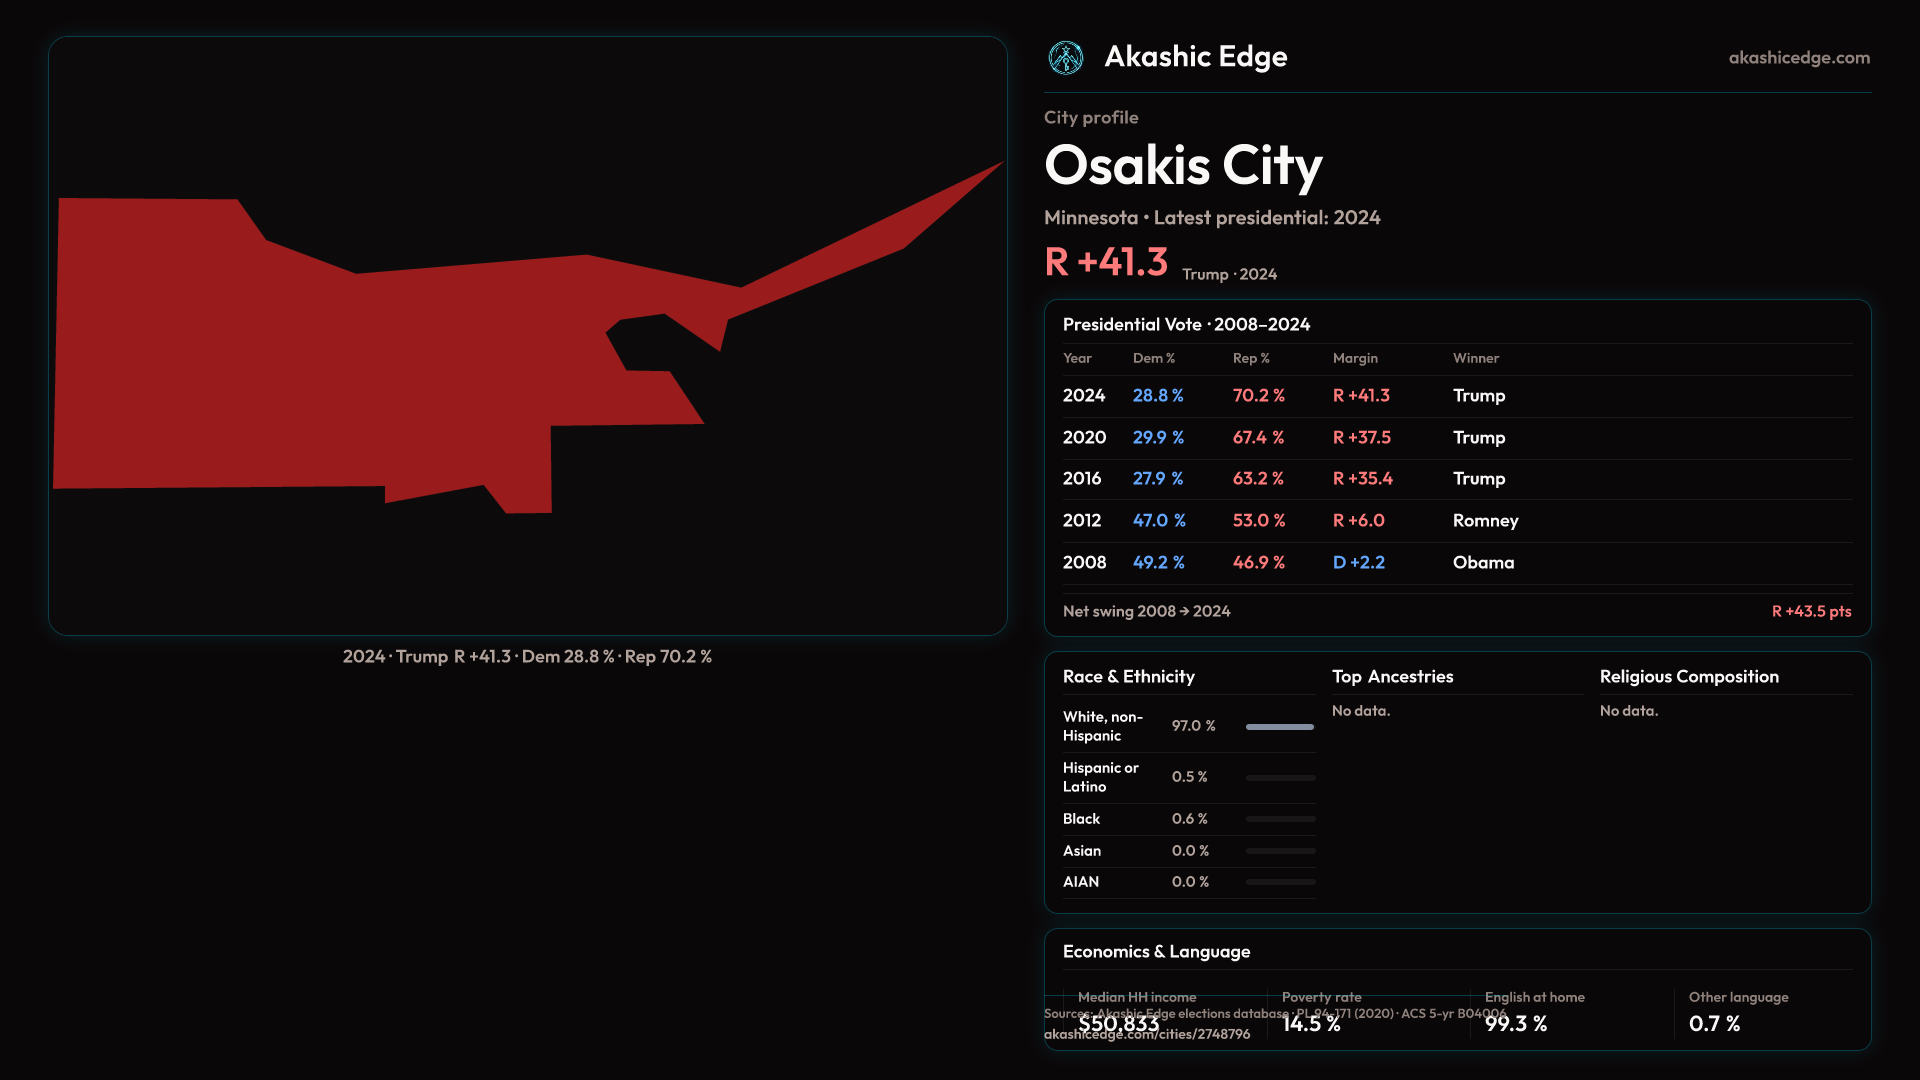Click the R +41.3 margin headline
Viewport: 1920px width, 1080px height.
(x=1105, y=263)
